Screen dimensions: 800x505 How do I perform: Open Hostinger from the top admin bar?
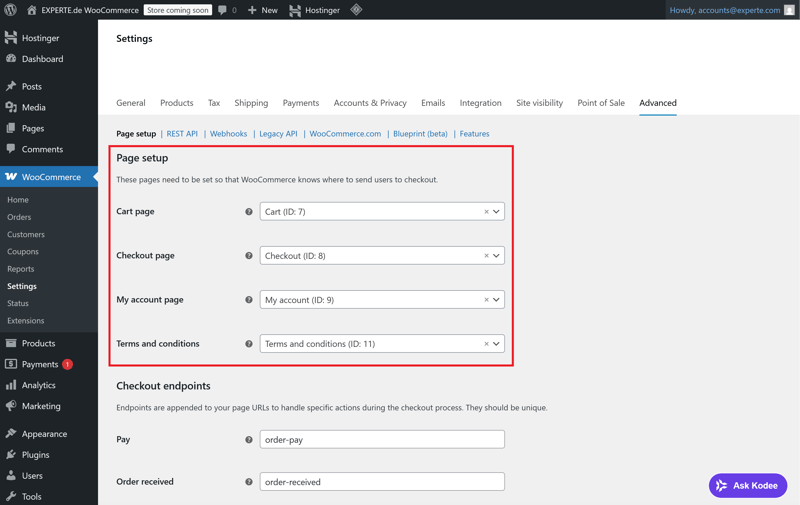point(315,10)
